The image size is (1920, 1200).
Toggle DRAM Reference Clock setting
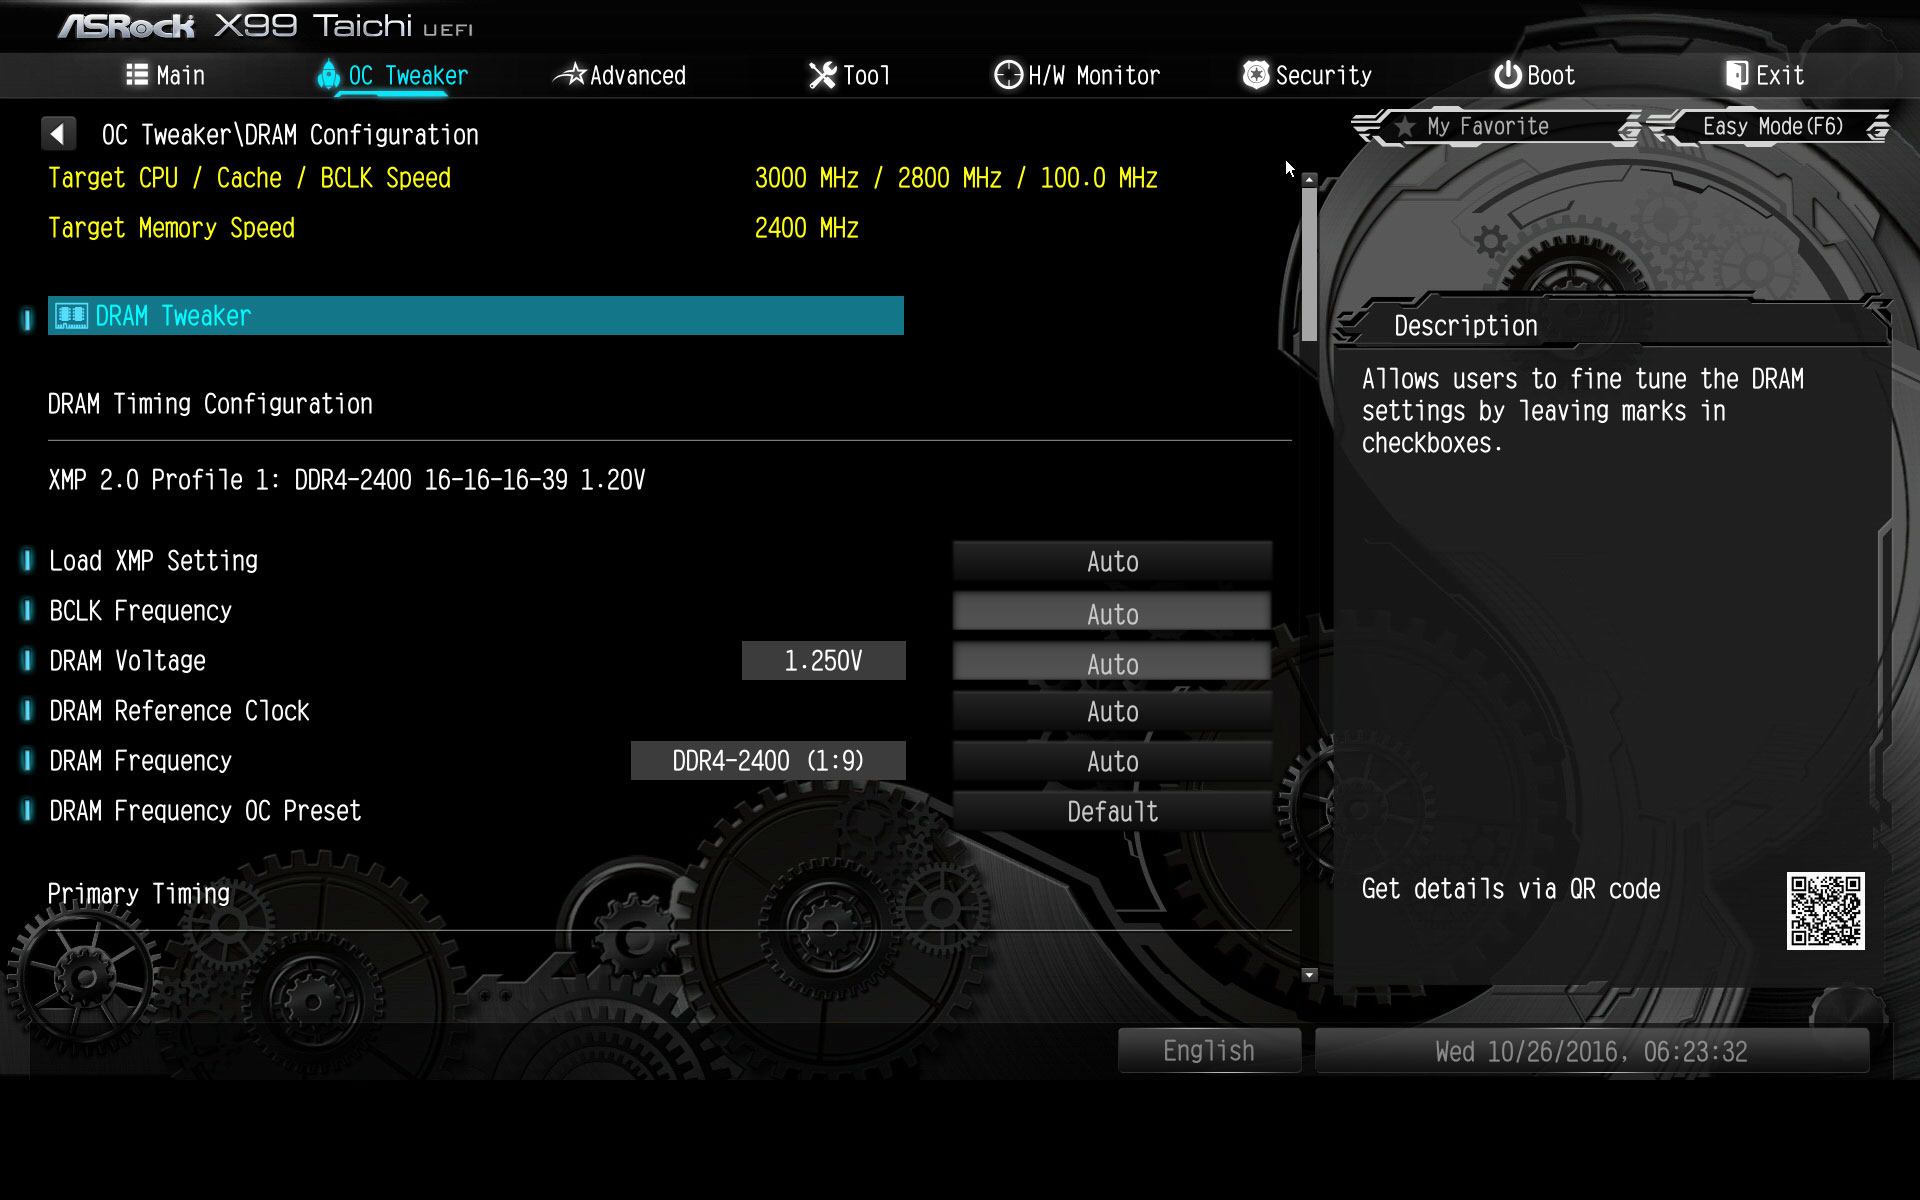[x=1113, y=711]
